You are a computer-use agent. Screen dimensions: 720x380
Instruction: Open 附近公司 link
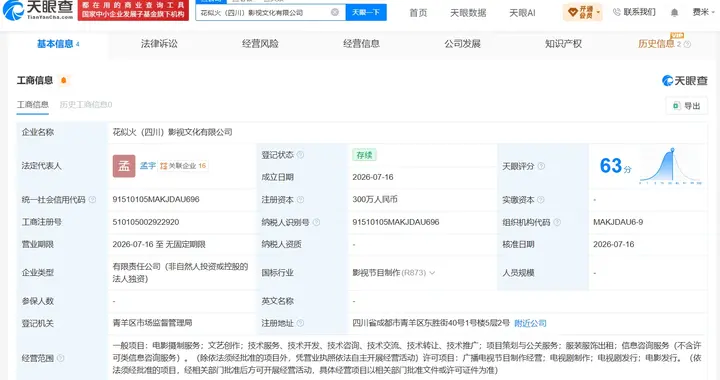pyautogui.click(x=530, y=323)
